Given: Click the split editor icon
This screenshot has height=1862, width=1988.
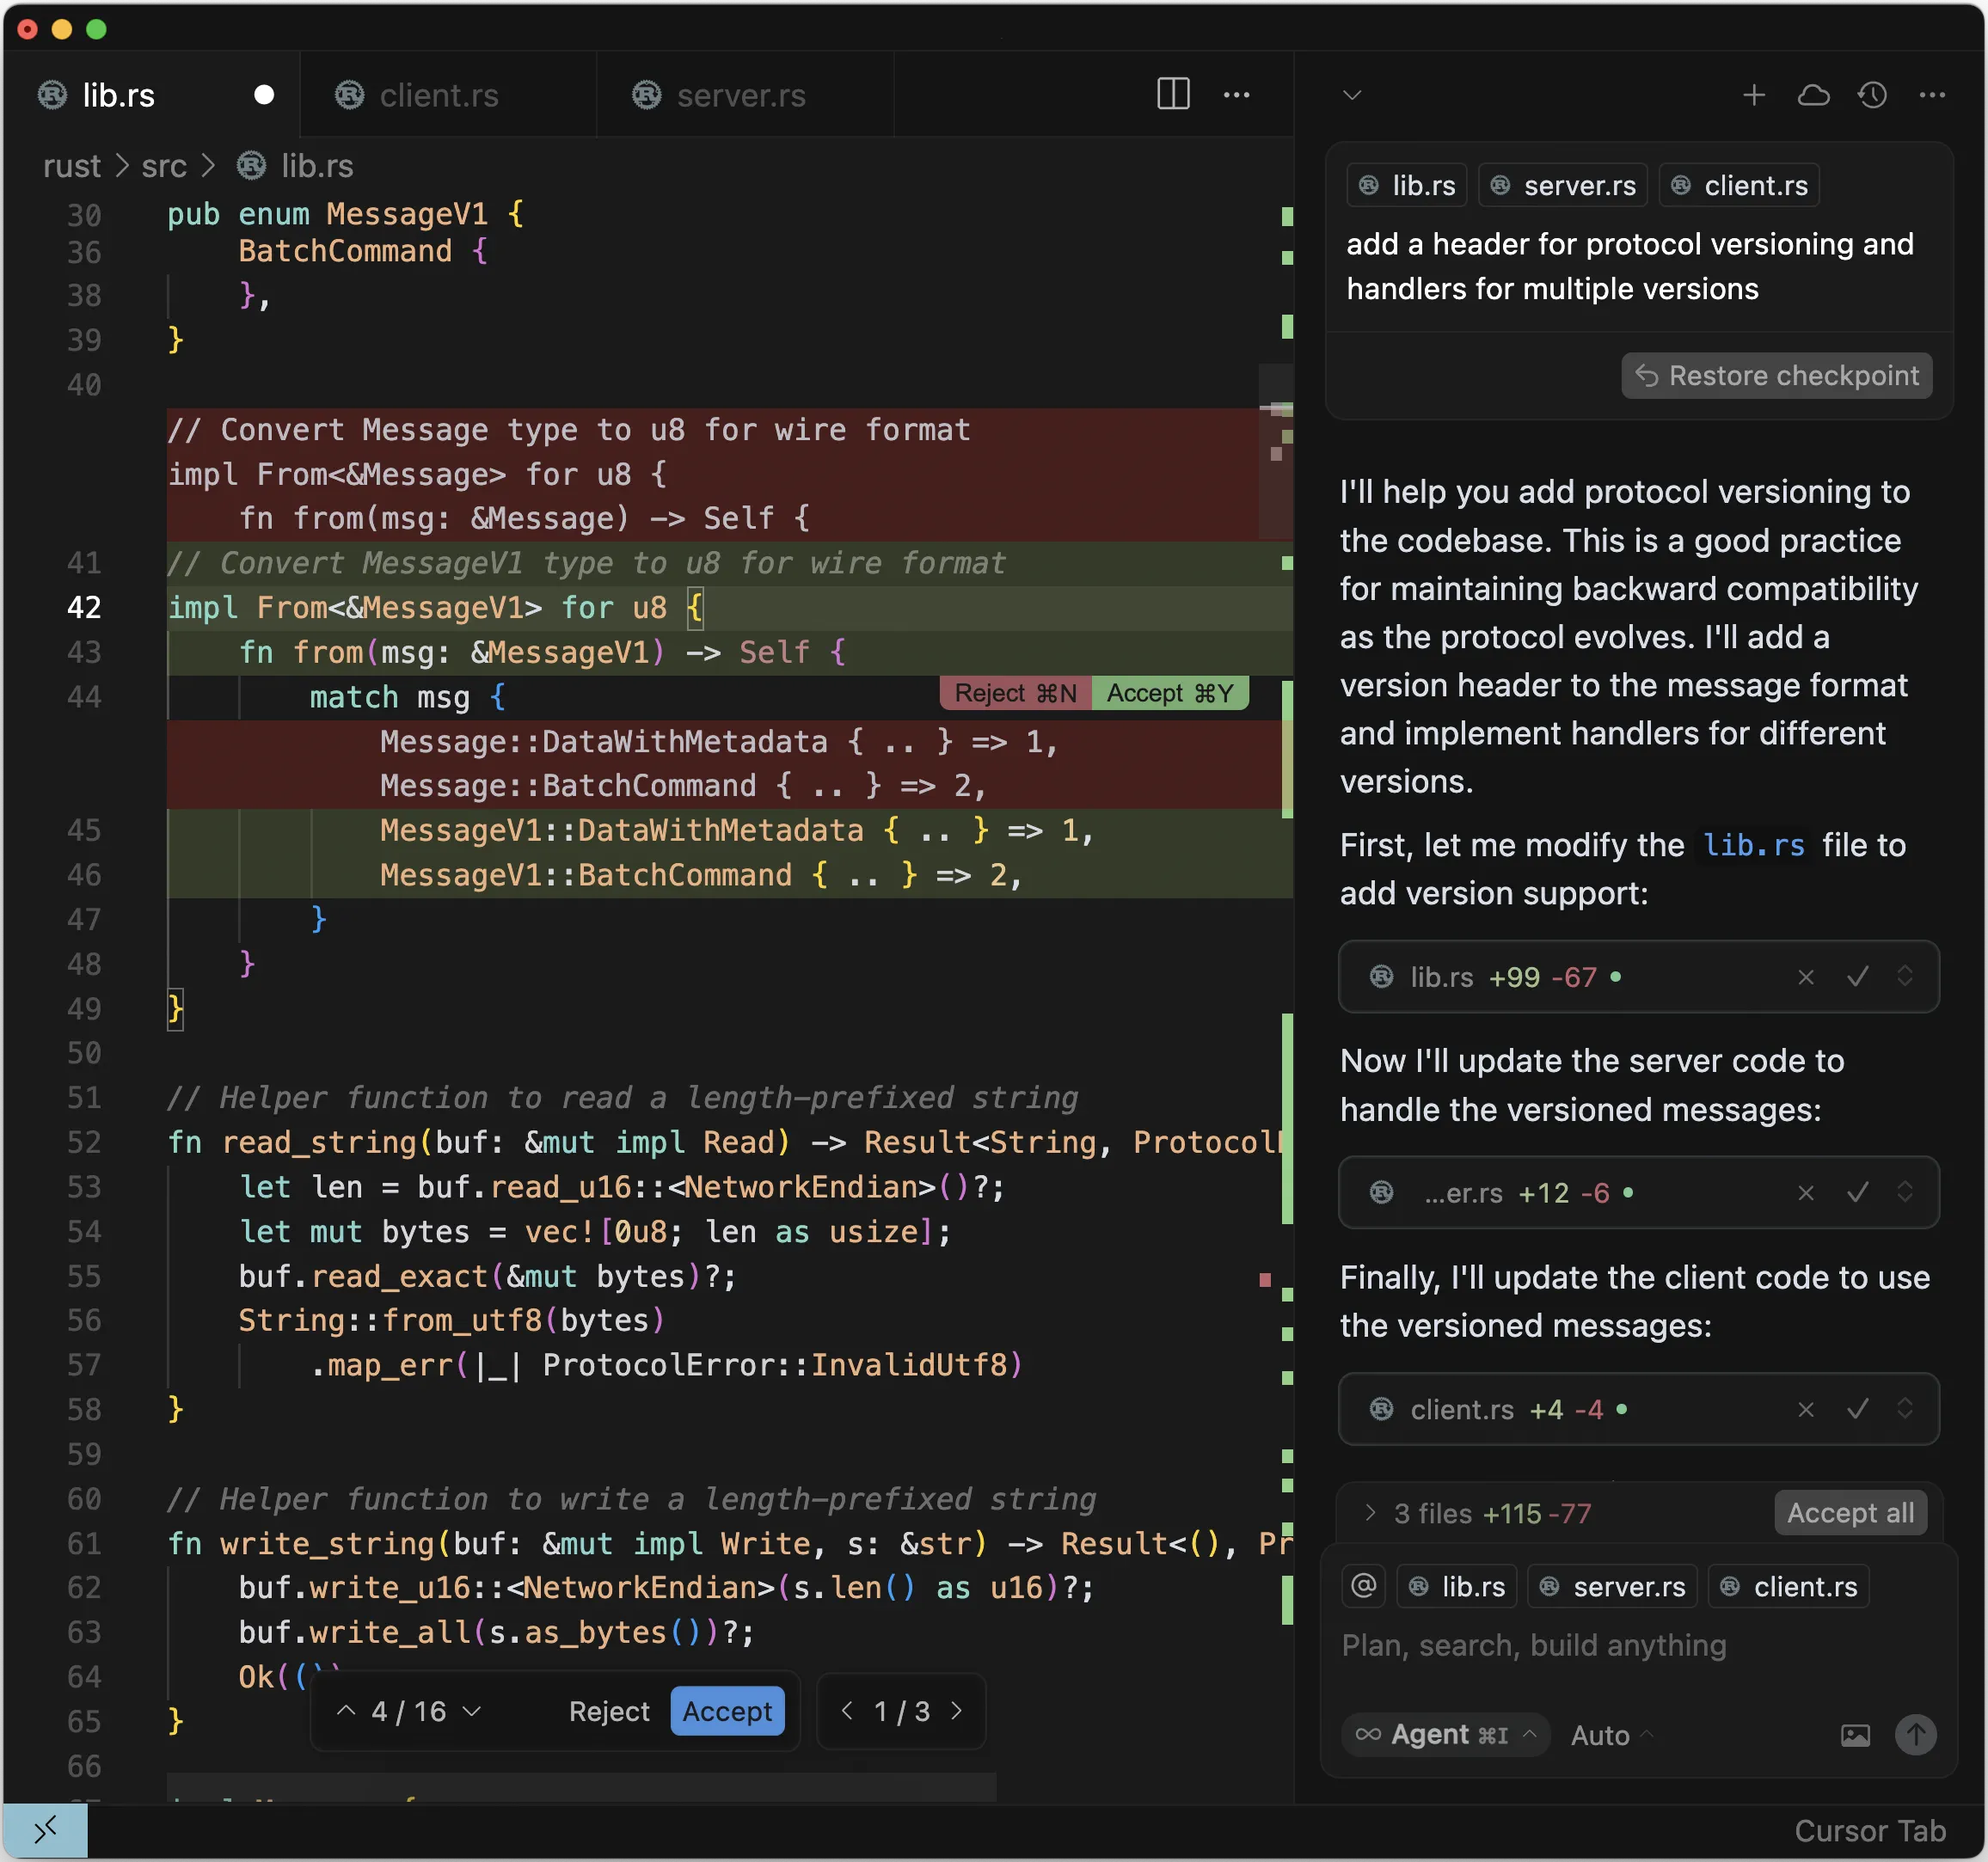Looking at the screenshot, I should coord(1172,95).
